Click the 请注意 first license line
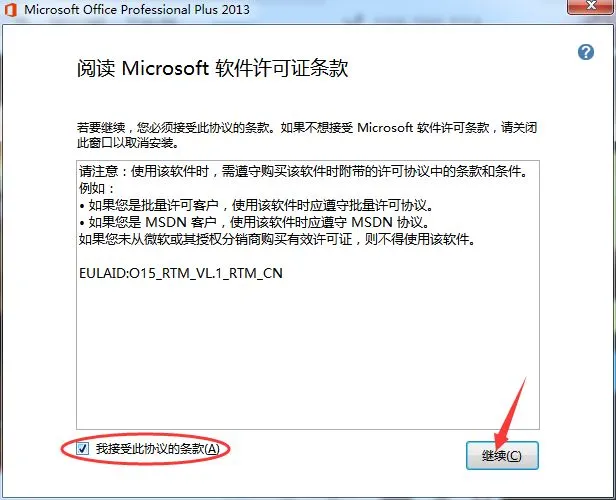 click(x=304, y=171)
